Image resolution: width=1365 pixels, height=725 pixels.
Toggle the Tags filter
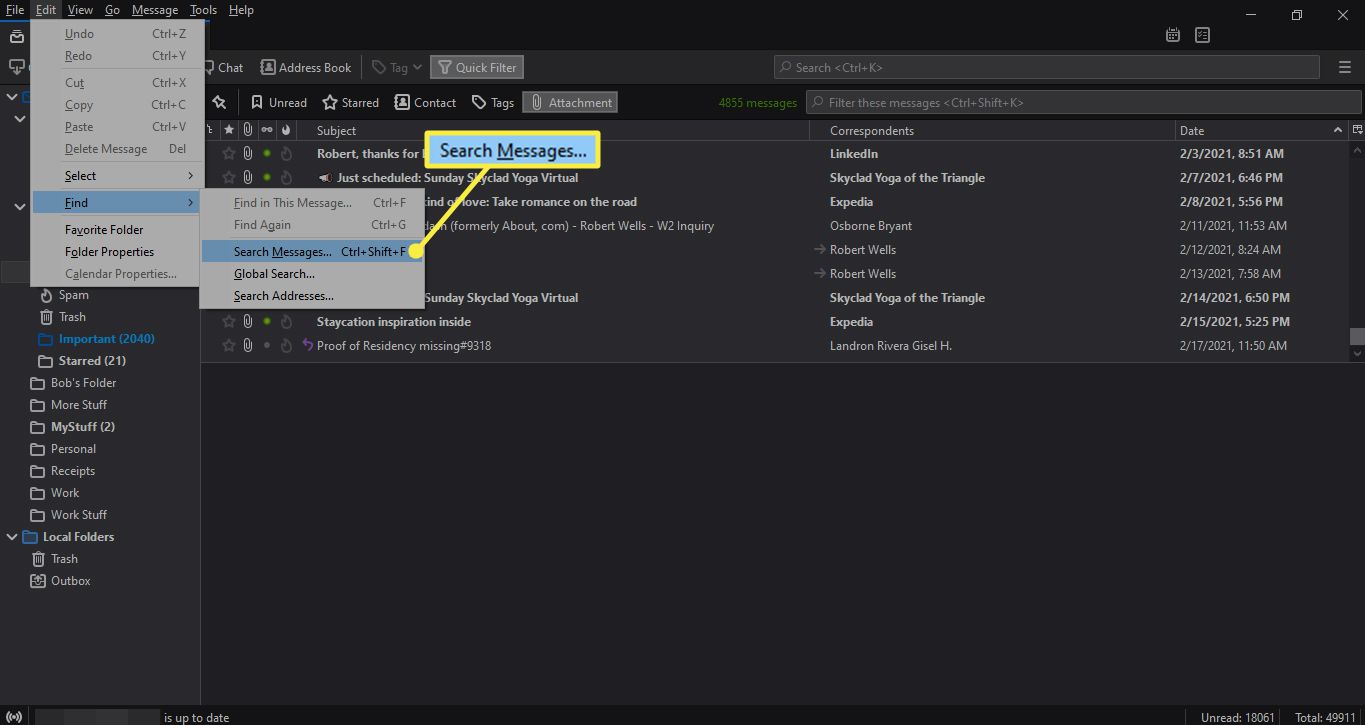[x=492, y=102]
